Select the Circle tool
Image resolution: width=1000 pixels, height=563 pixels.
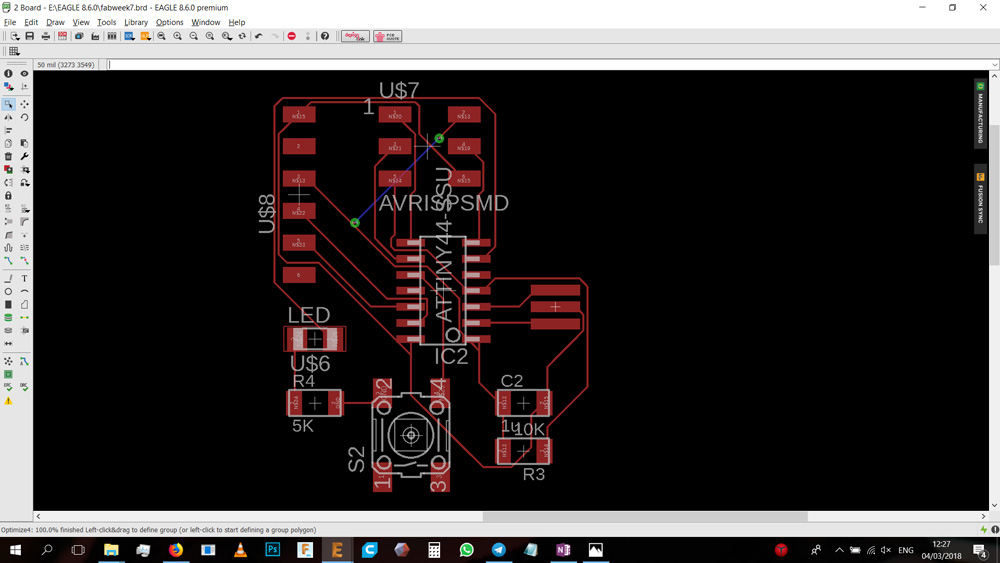(x=8, y=291)
